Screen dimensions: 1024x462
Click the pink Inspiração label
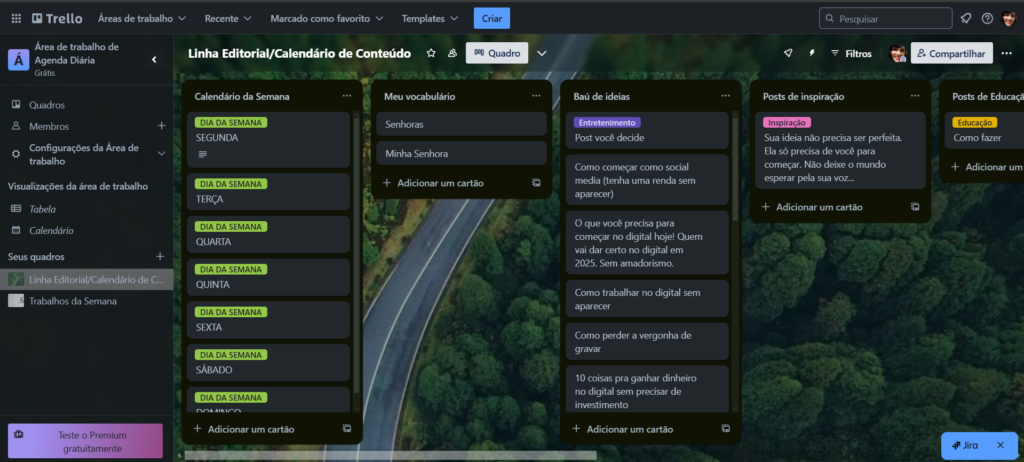point(787,122)
